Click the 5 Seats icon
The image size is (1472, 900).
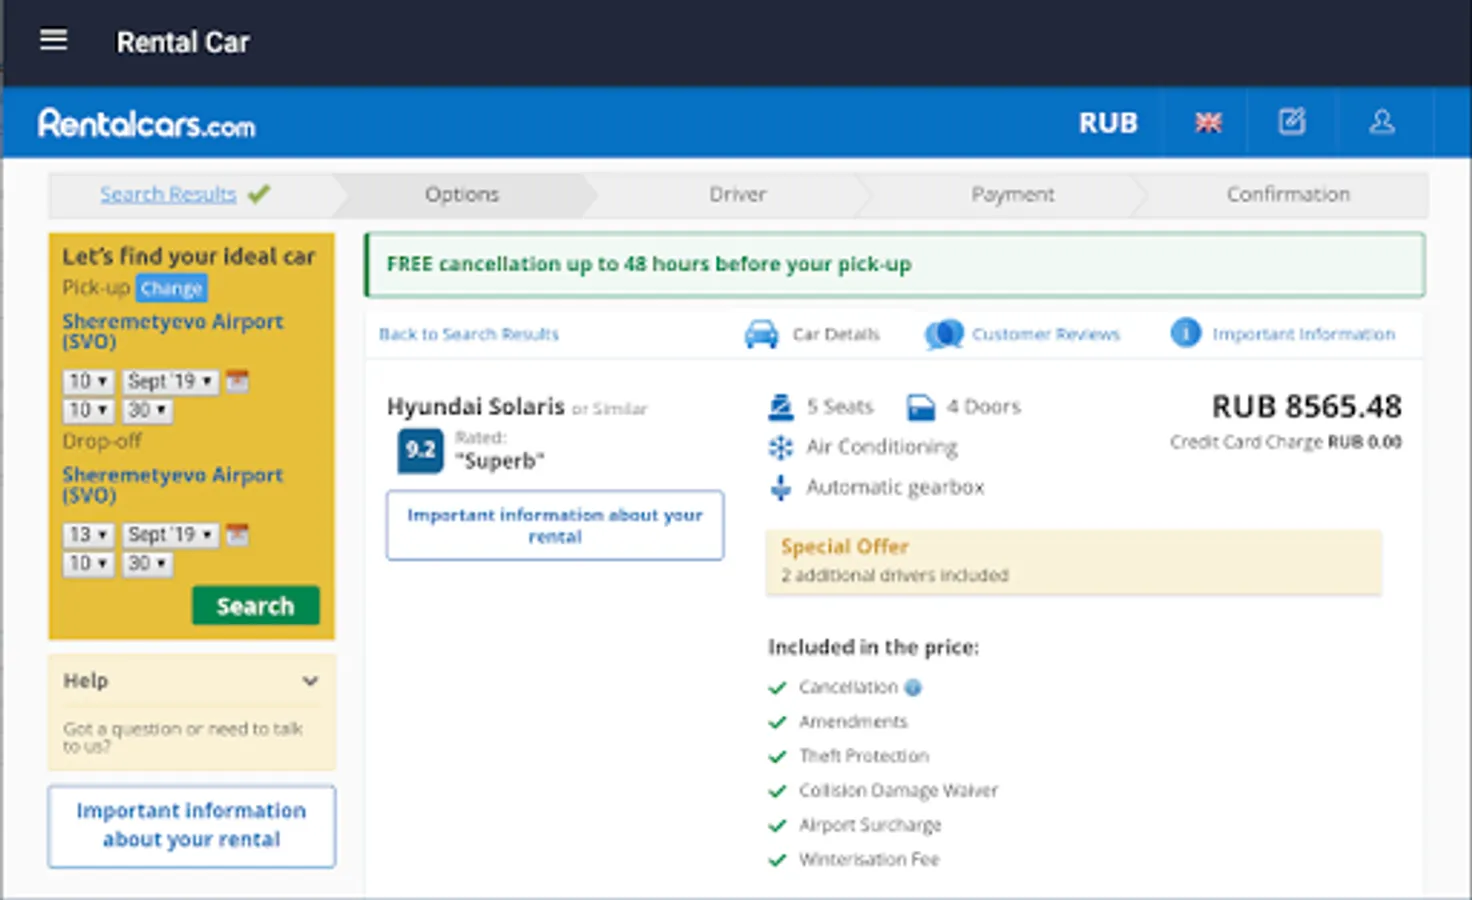780,407
